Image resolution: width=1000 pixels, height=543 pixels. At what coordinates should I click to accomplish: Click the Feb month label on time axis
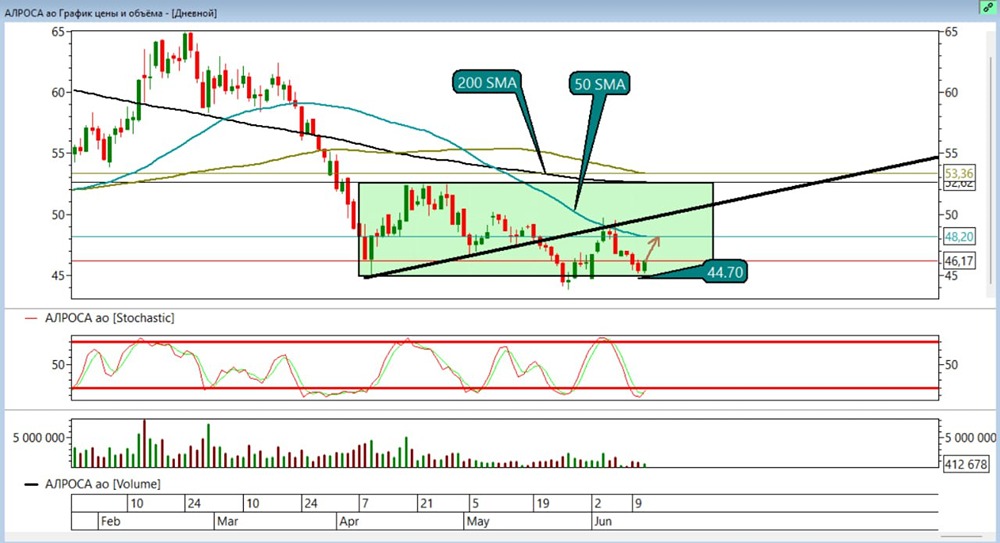pyautogui.click(x=110, y=521)
